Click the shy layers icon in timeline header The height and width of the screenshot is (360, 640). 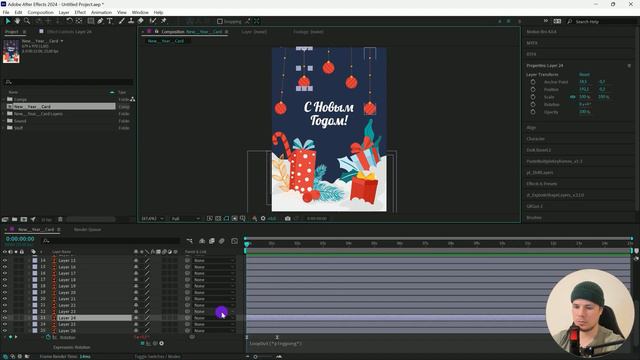[x=202, y=241]
